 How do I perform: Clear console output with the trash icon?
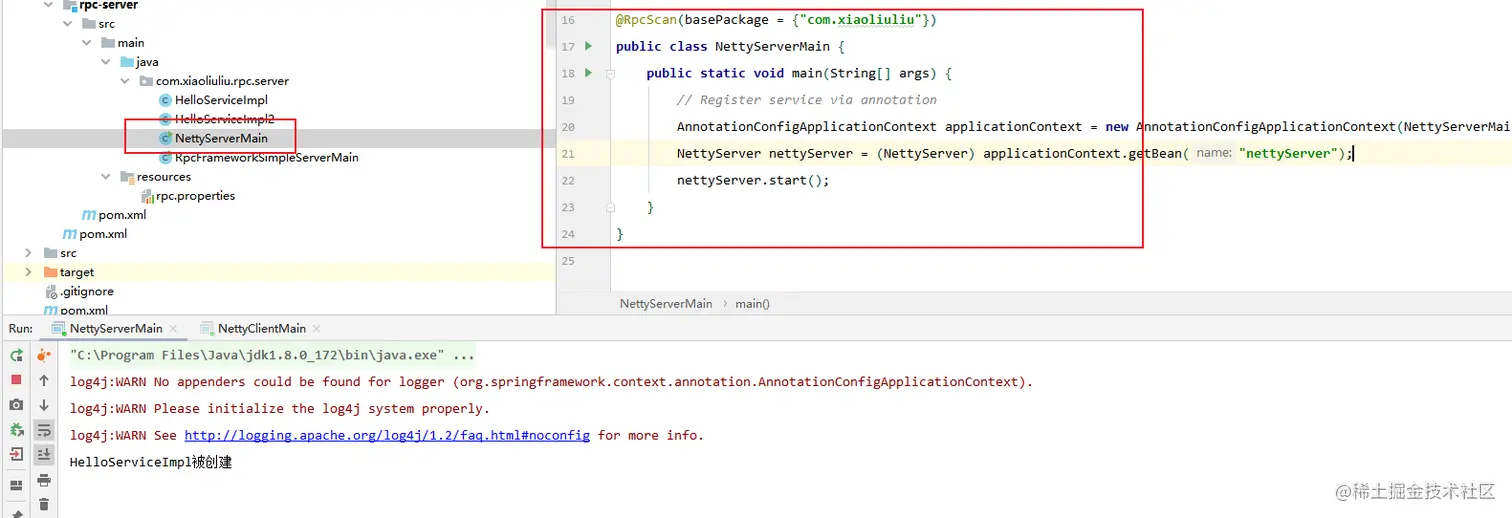pos(44,505)
